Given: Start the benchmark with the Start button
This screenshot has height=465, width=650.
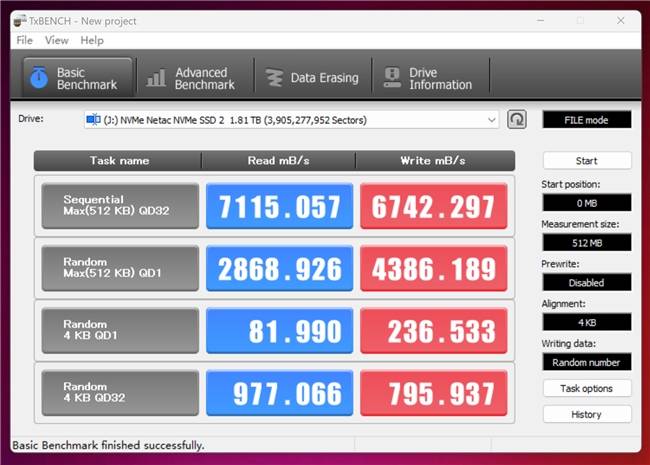Looking at the screenshot, I should (587, 161).
